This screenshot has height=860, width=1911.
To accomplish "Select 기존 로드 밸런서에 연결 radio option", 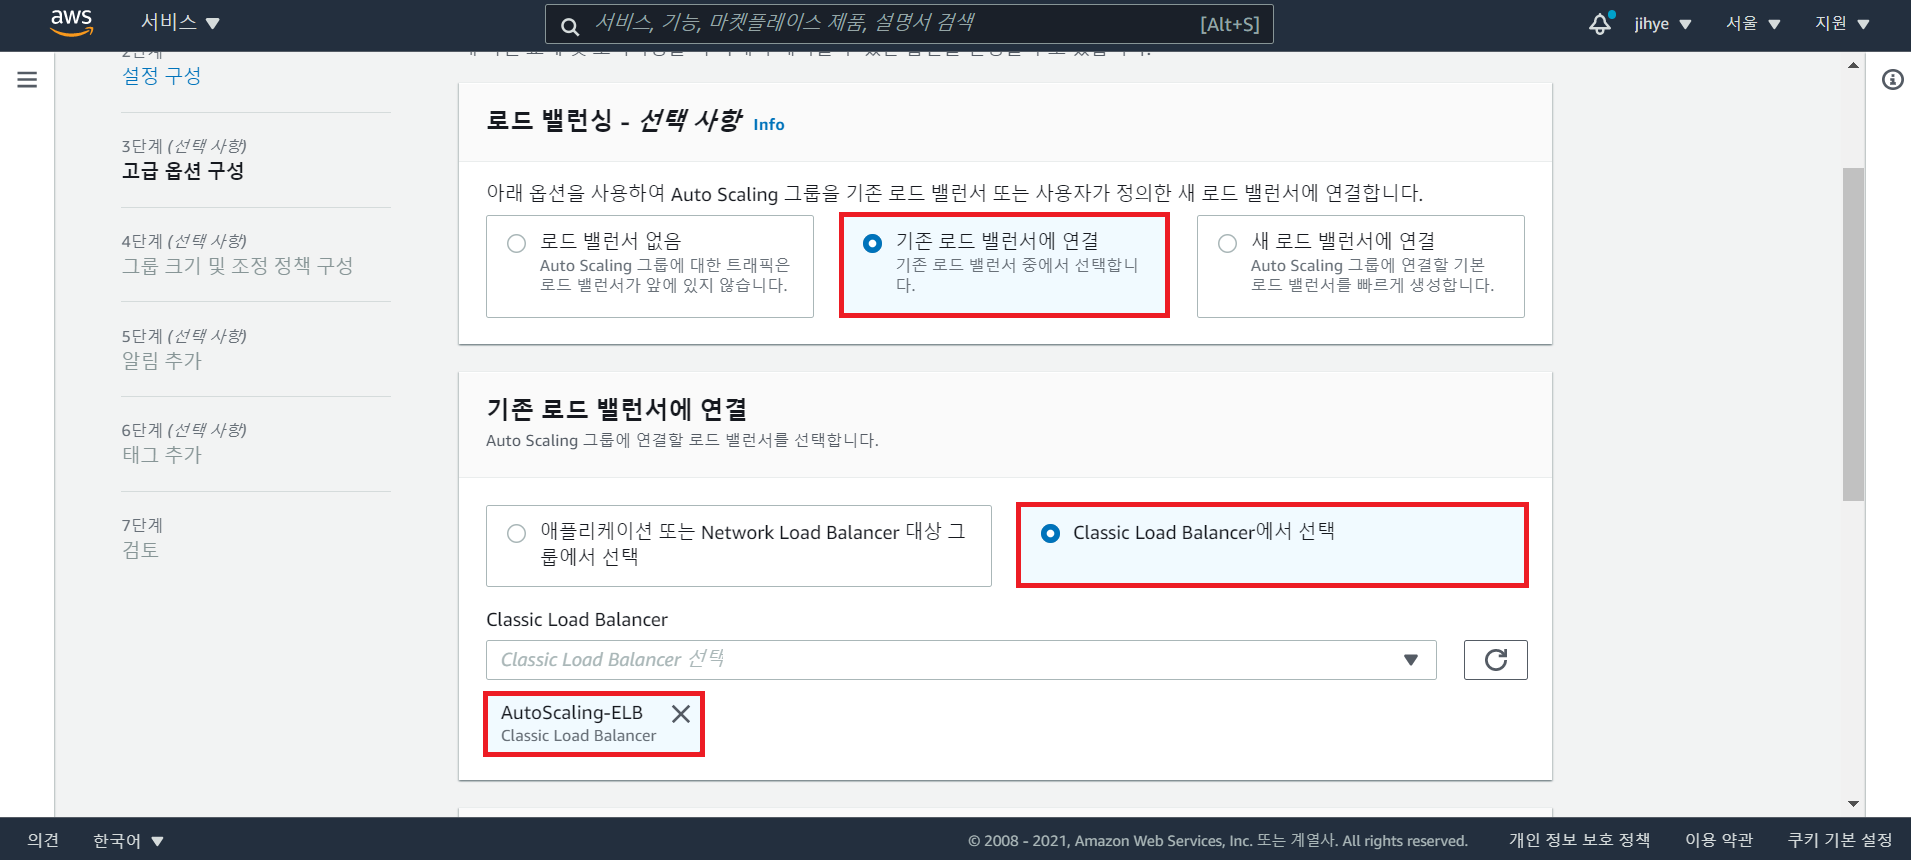I will coord(872,243).
